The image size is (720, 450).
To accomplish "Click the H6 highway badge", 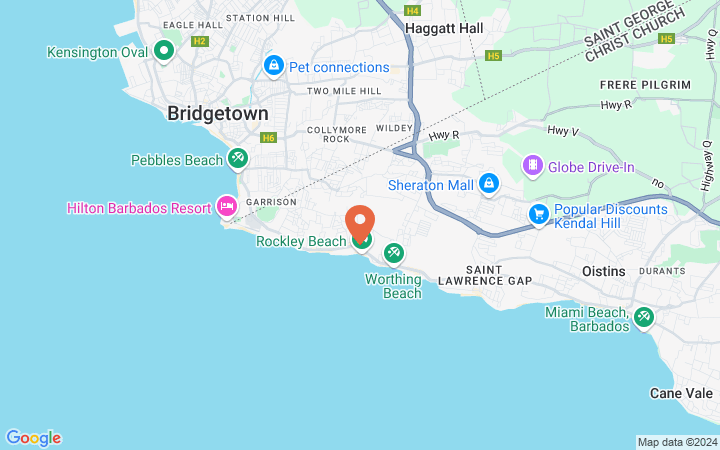I will pyautogui.click(x=268, y=137).
